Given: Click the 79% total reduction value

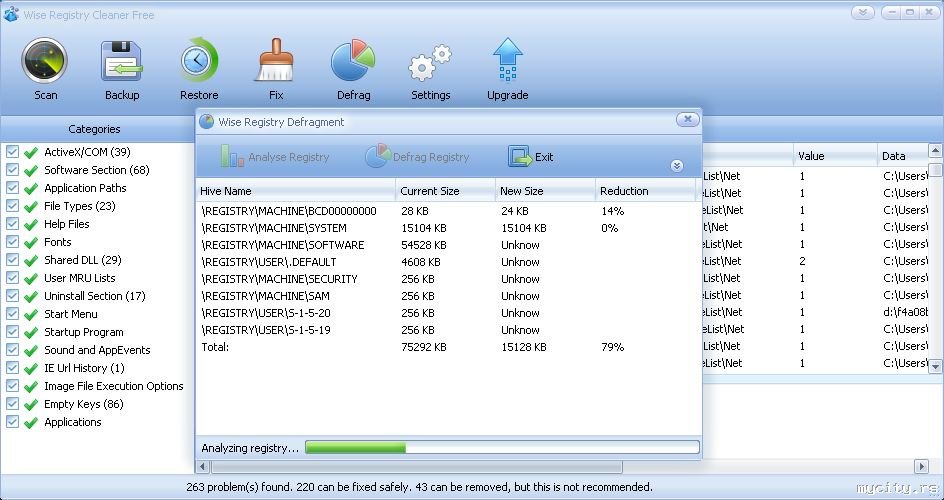Looking at the screenshot, I should point(613,347).
